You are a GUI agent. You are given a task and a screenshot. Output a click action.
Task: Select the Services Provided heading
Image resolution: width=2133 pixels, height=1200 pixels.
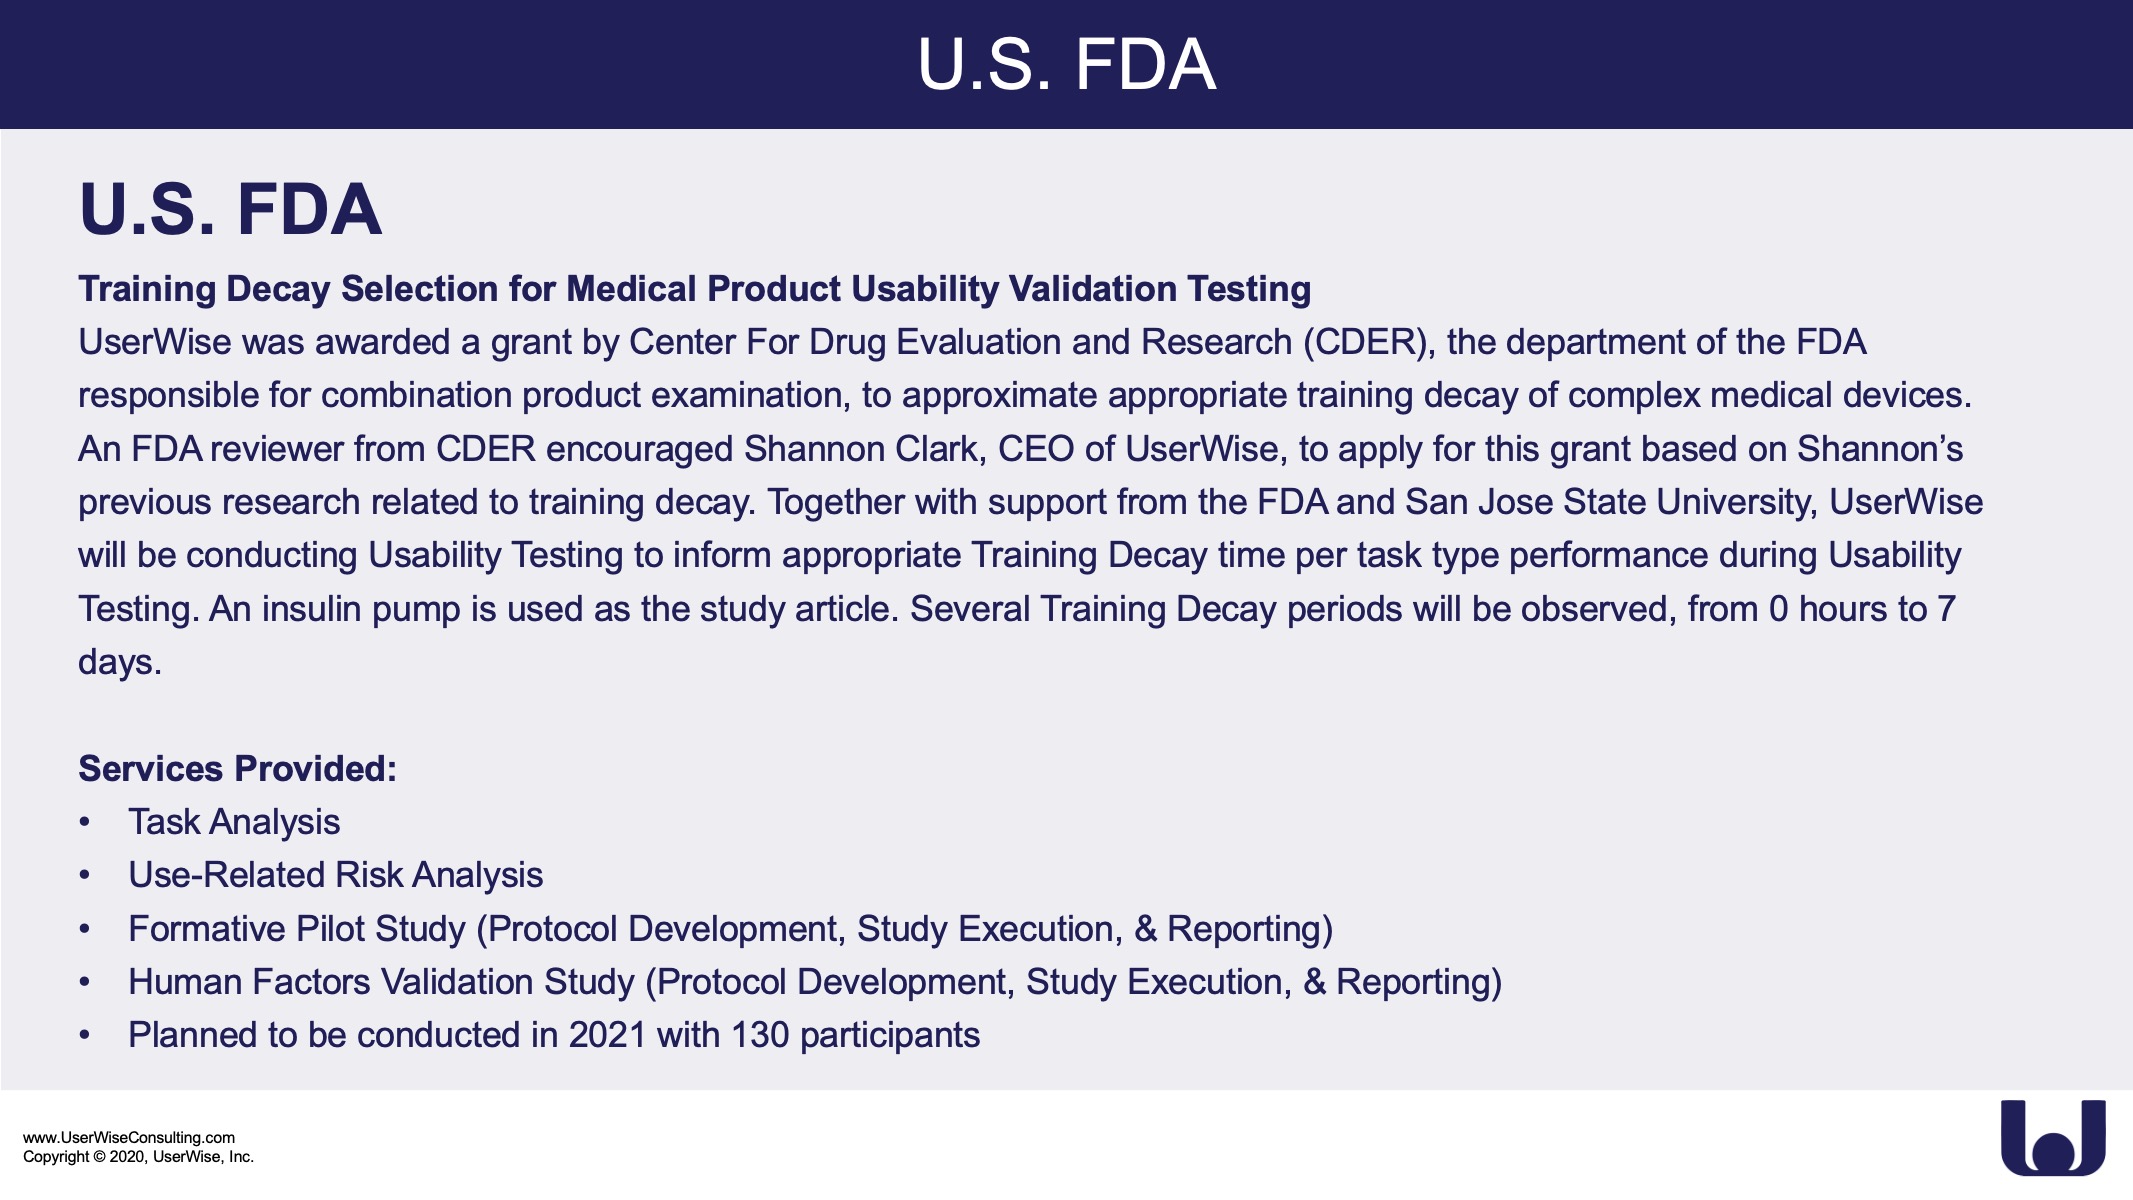coord(237,768)
